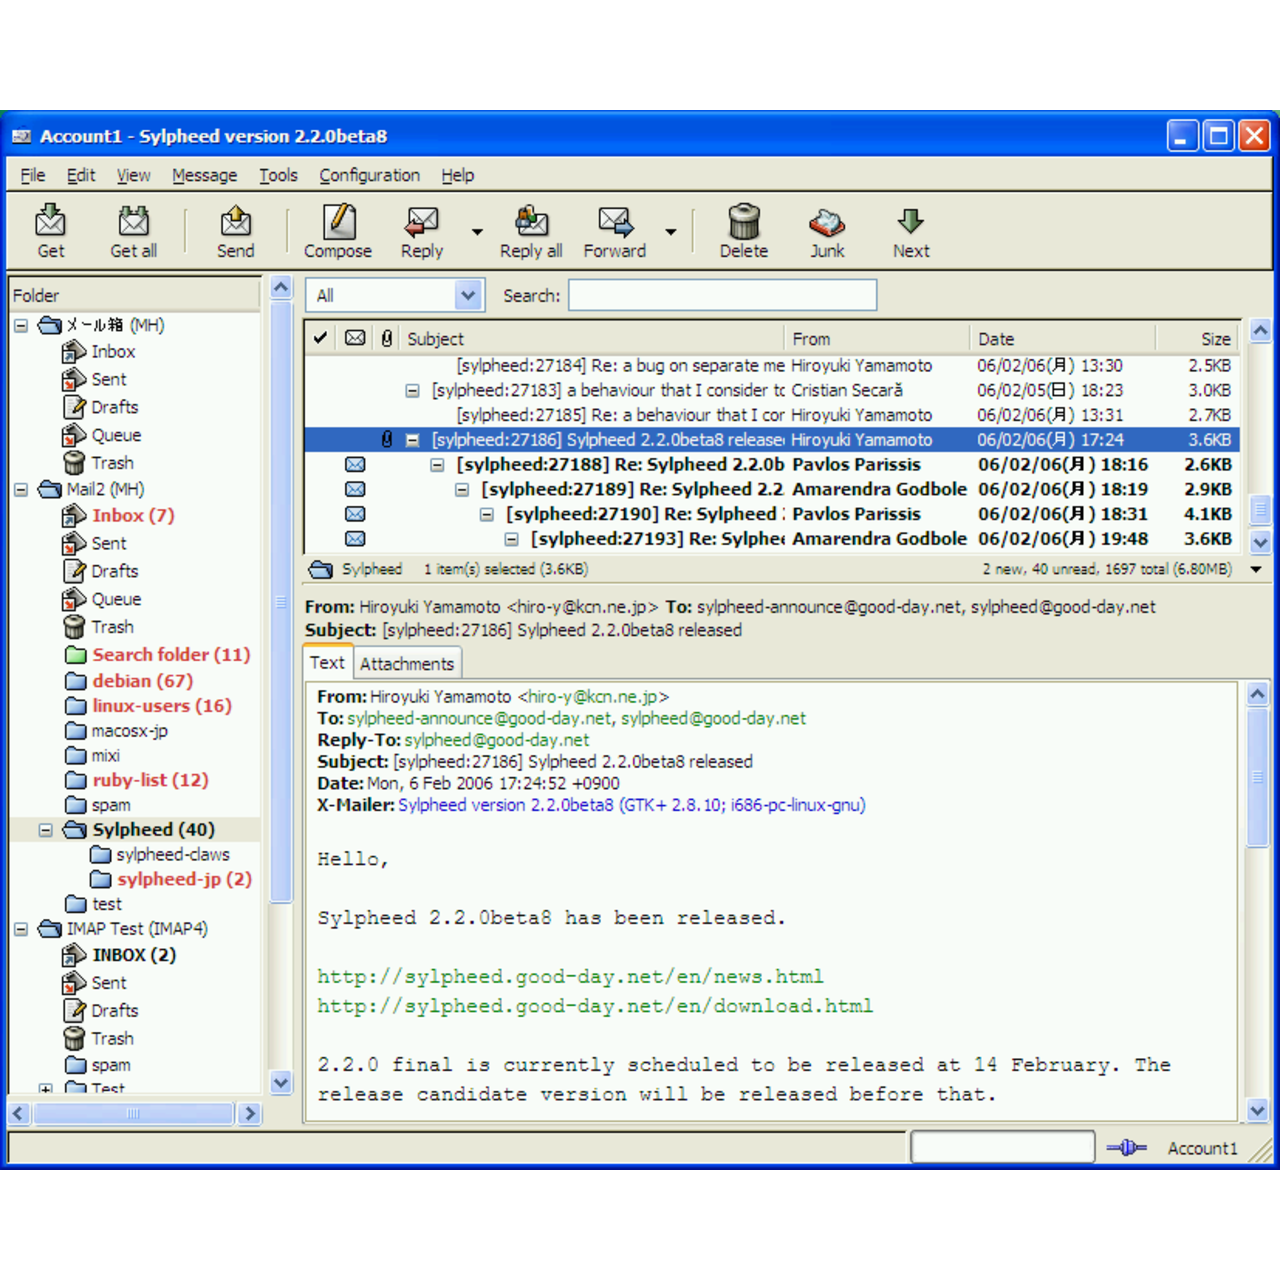The width and height of the screenshot is (1280, 1280).
Task: Open the View menu
Action: tap(133, 175)
